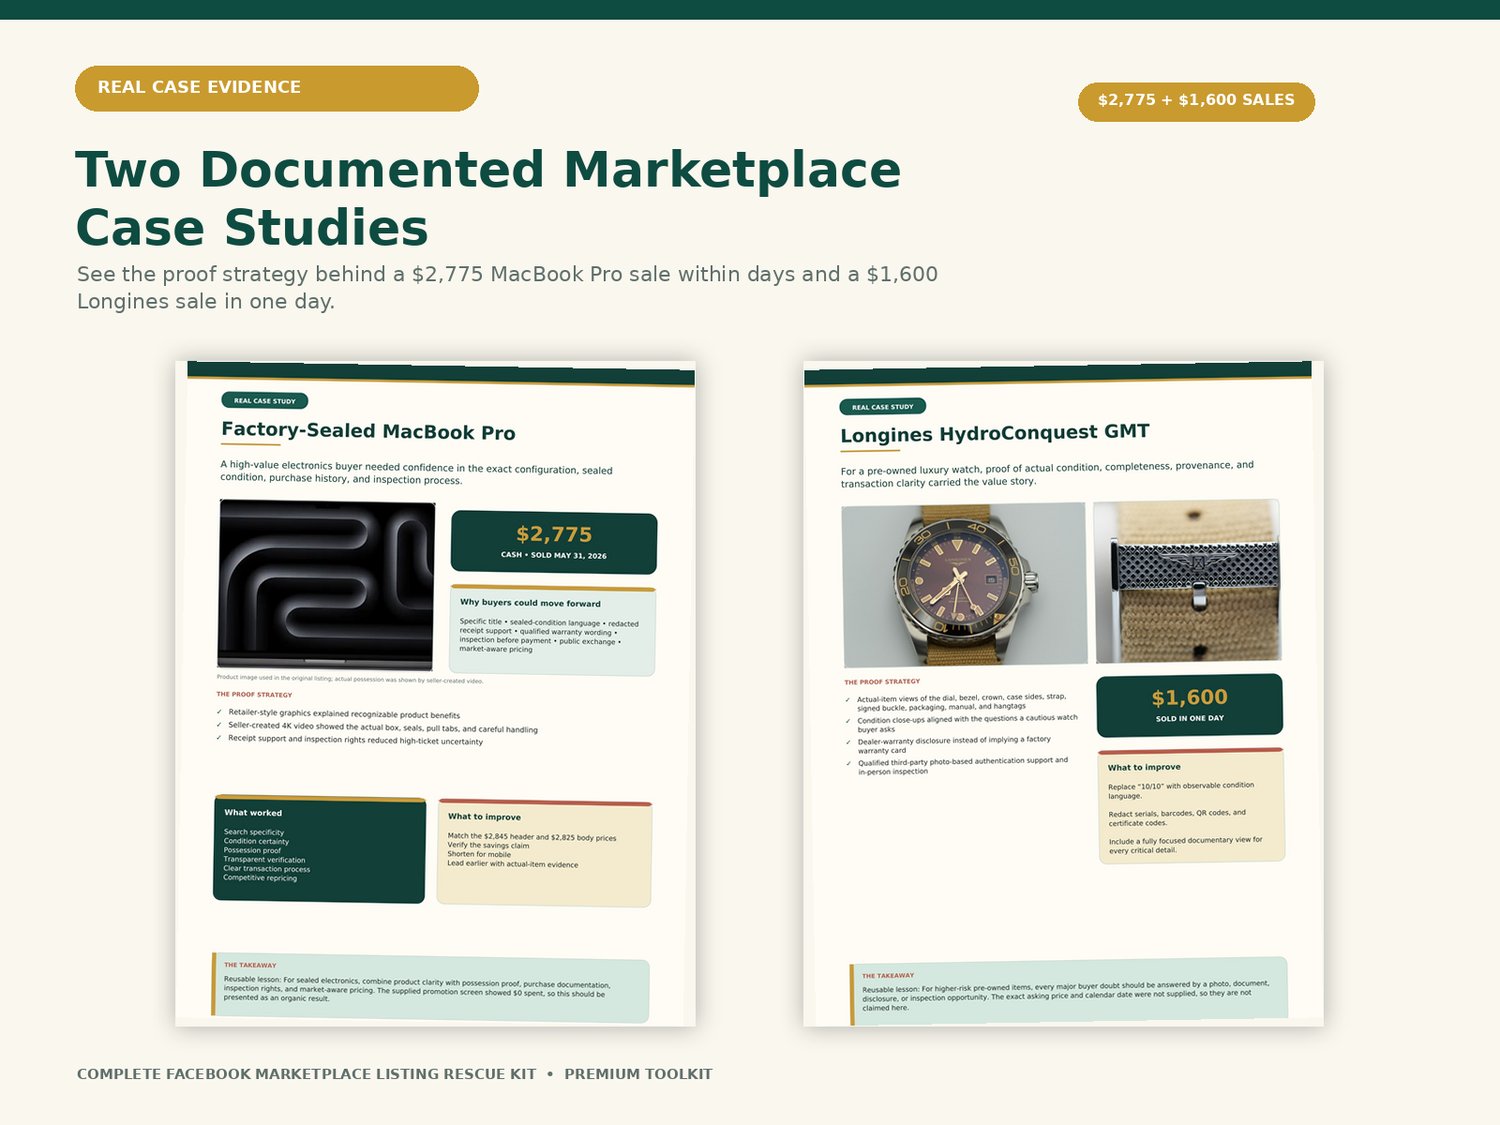Click "What to improve" card on the Longines page
The image size is (1500, 1125).
[1191, 805]
